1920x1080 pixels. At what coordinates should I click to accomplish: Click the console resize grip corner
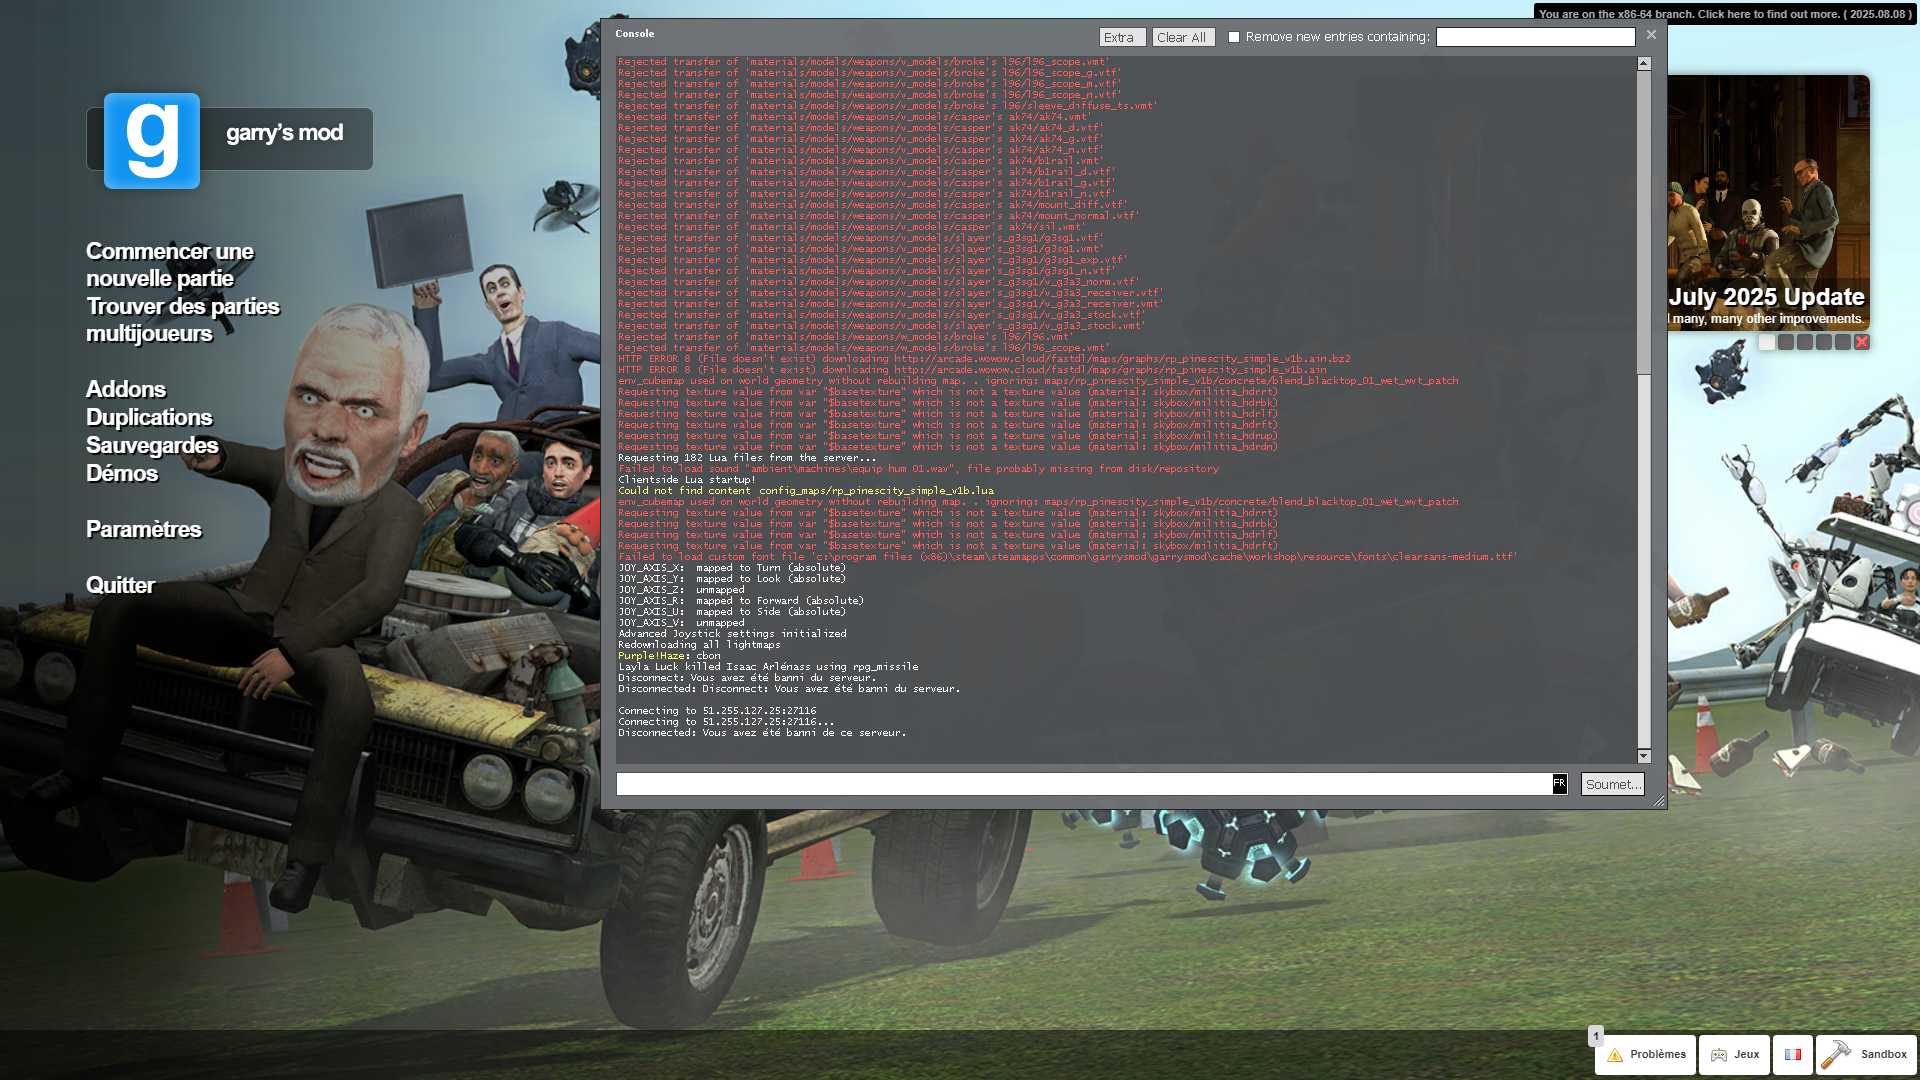1659,801
